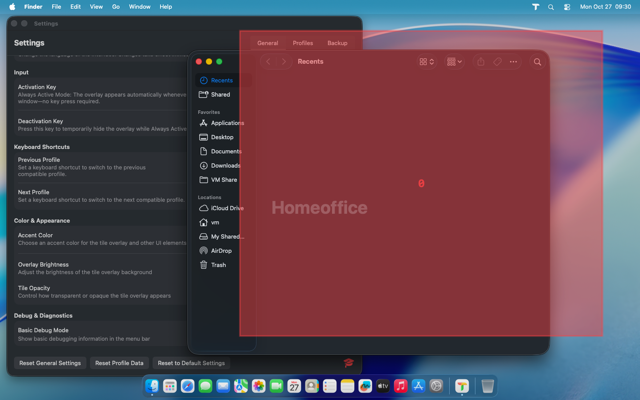
Task: Open System Settings from the Dock
Action: click(x=436, y=386)
